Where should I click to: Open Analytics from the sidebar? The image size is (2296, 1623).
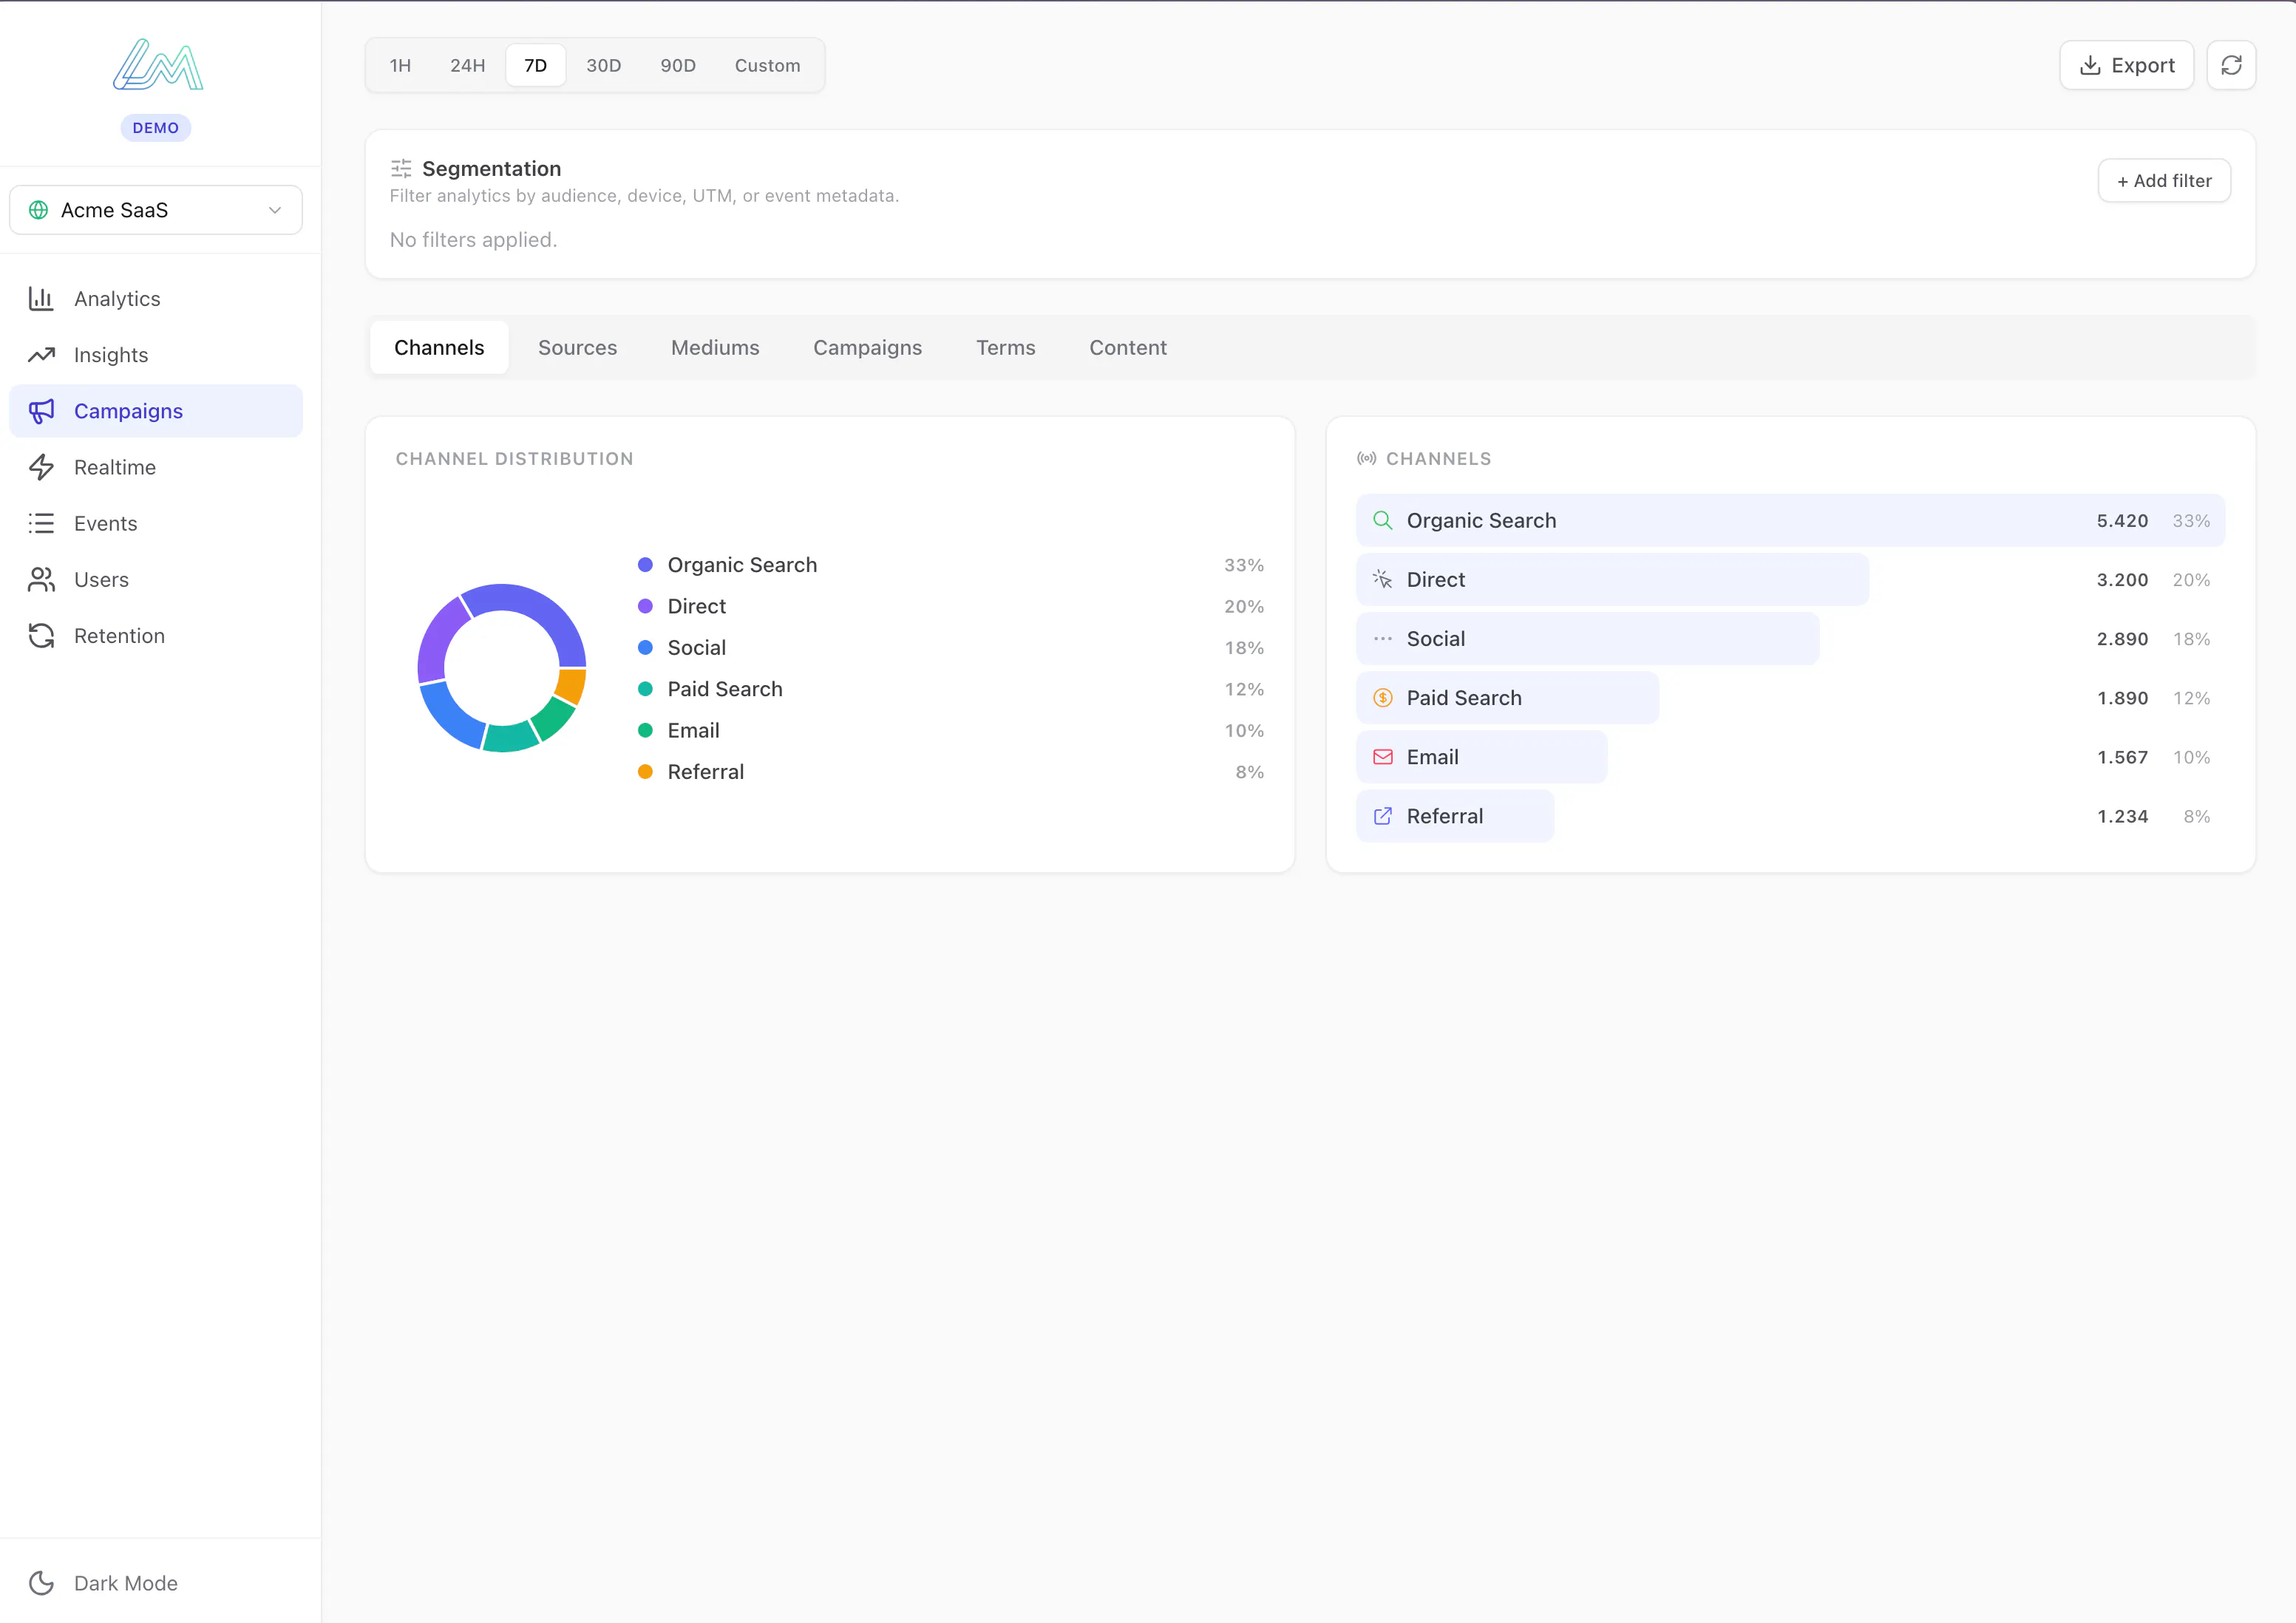(156, 299)
